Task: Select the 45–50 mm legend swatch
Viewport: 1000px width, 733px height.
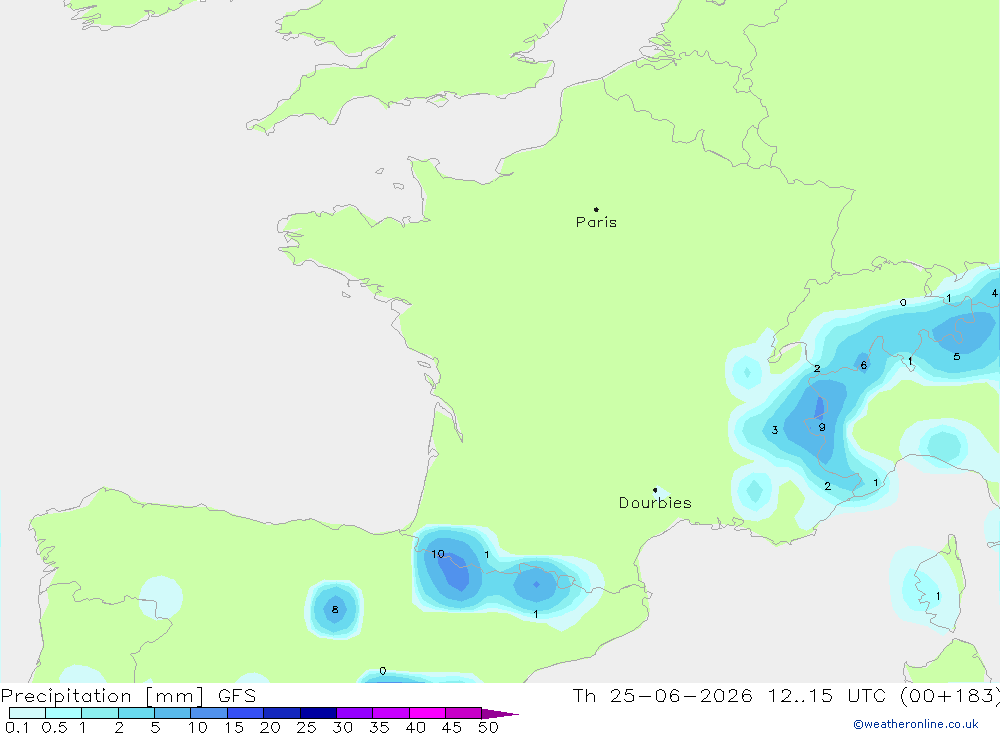Action: point(464,713)
